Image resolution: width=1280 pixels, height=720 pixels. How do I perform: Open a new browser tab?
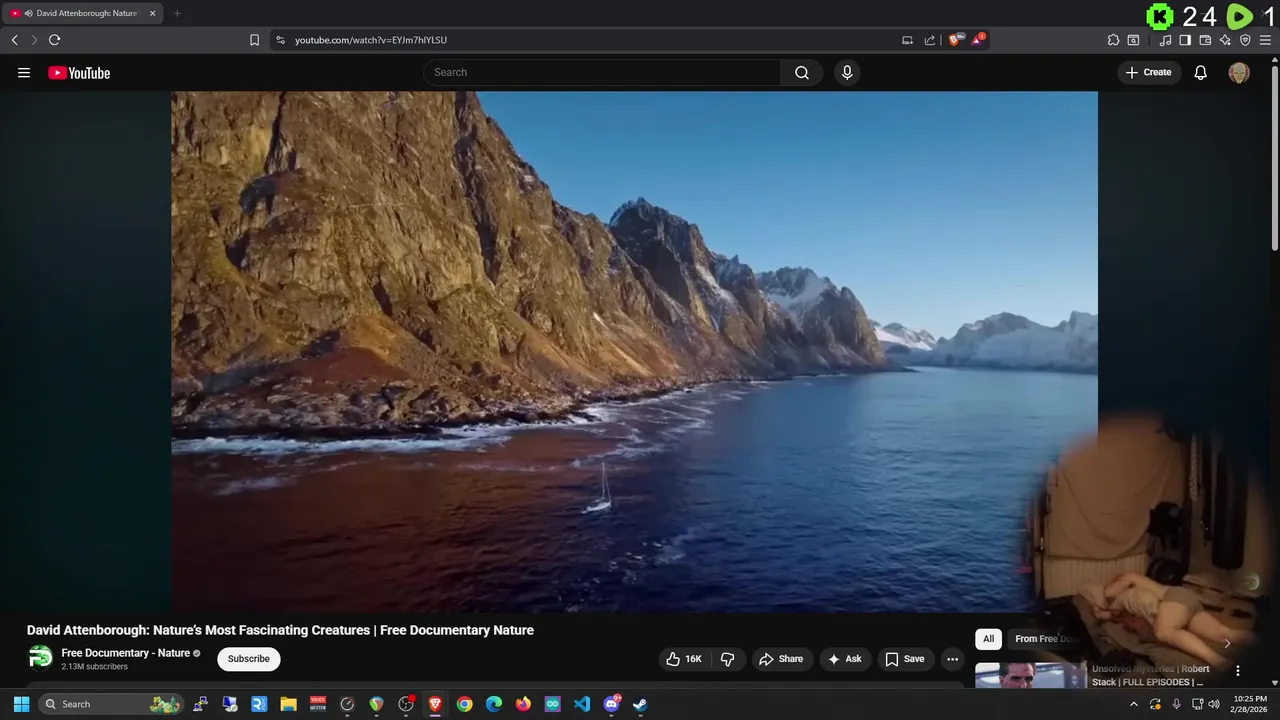[x=177, y=13]
